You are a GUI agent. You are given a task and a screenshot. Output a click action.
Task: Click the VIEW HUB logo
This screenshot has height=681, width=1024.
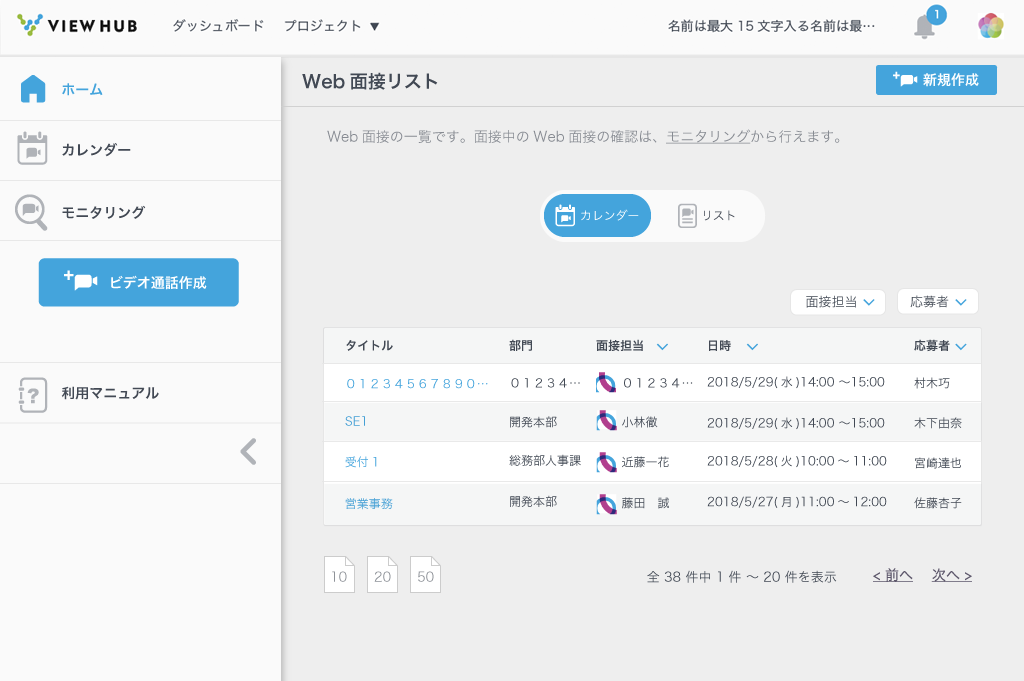click(77, 25)
